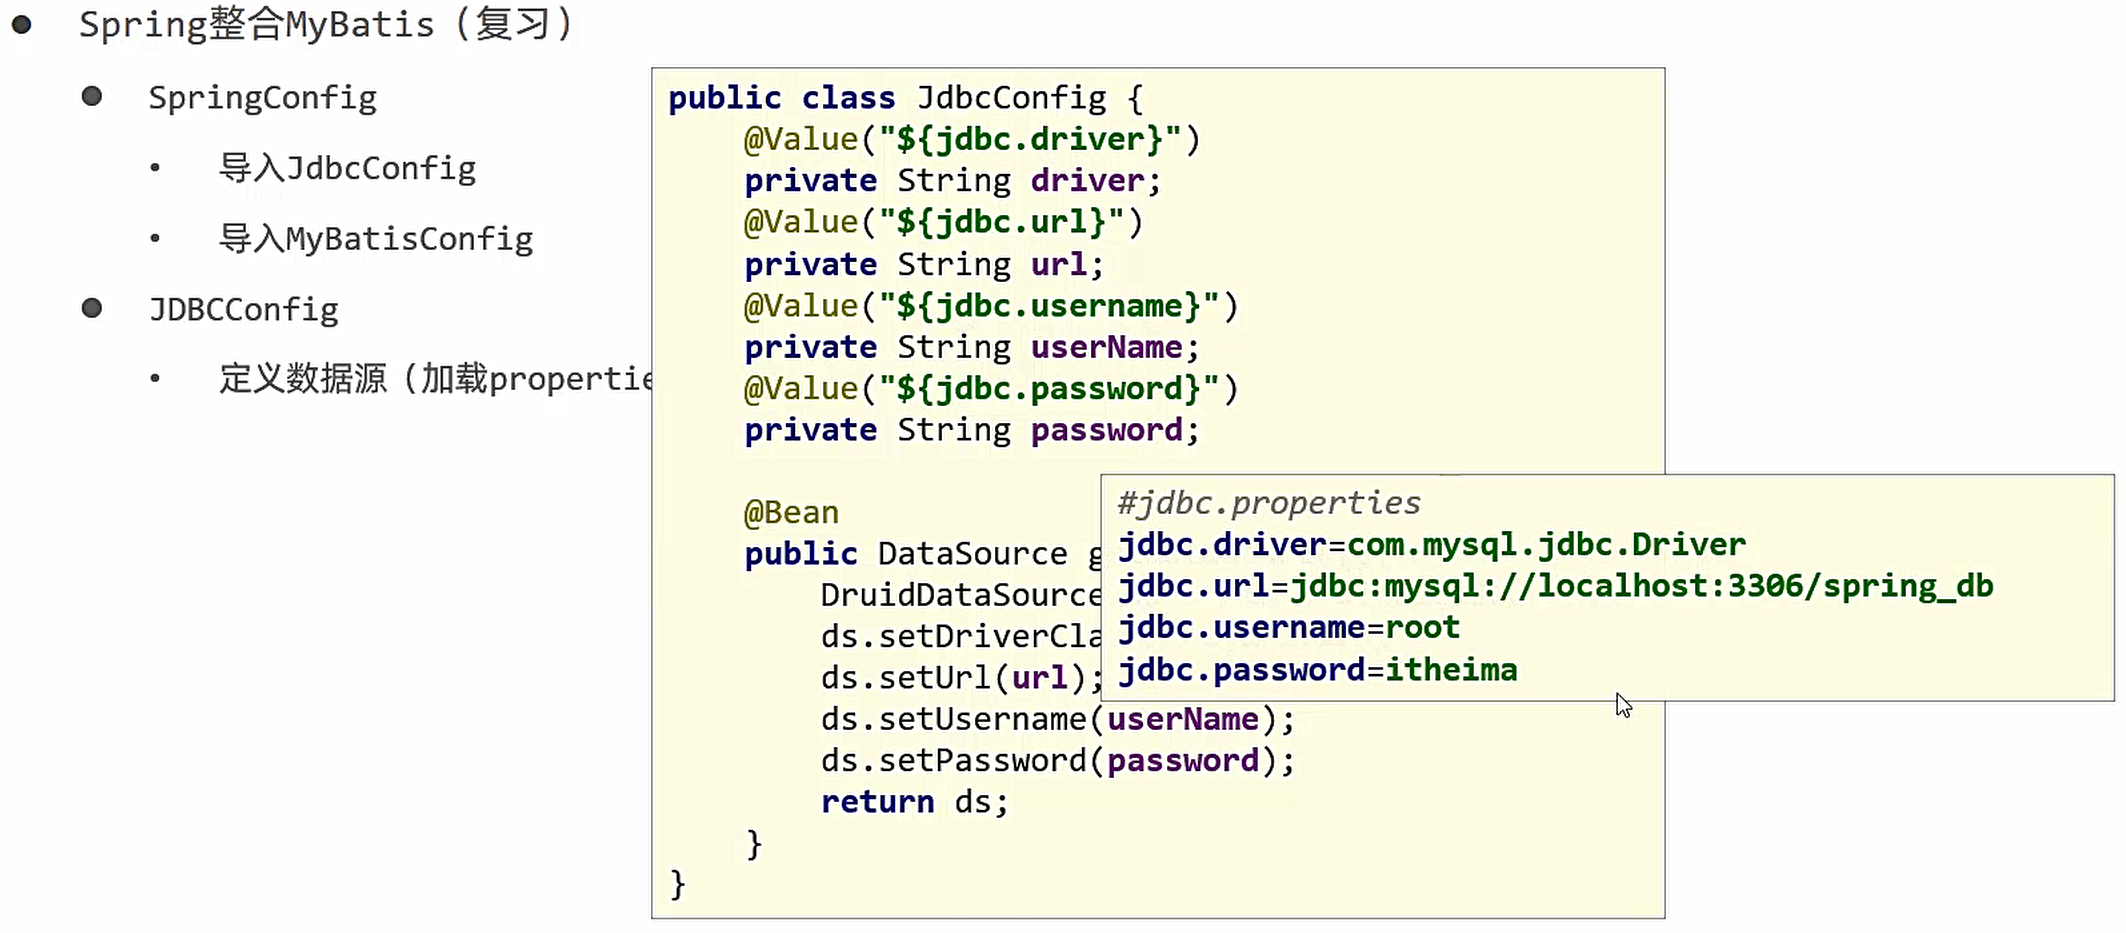Click the "jdbc.driver=com.mysql.jdbc.Driver" property line
Viewport: 2126px width, 933px height.
[1432, 545]
